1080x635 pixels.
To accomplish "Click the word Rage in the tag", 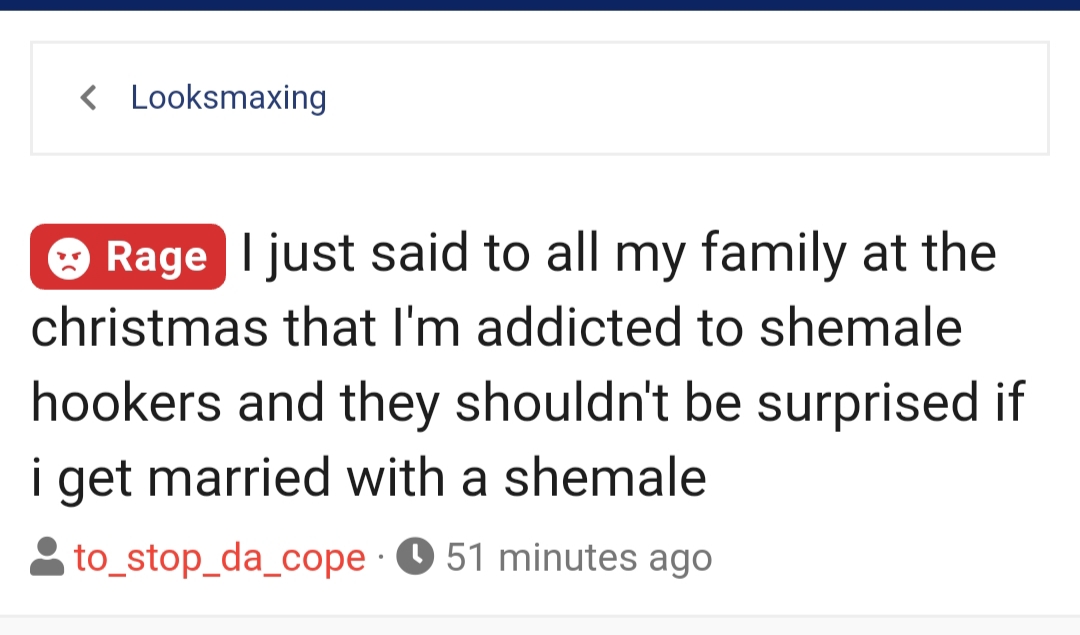I will tap(156, 259).
